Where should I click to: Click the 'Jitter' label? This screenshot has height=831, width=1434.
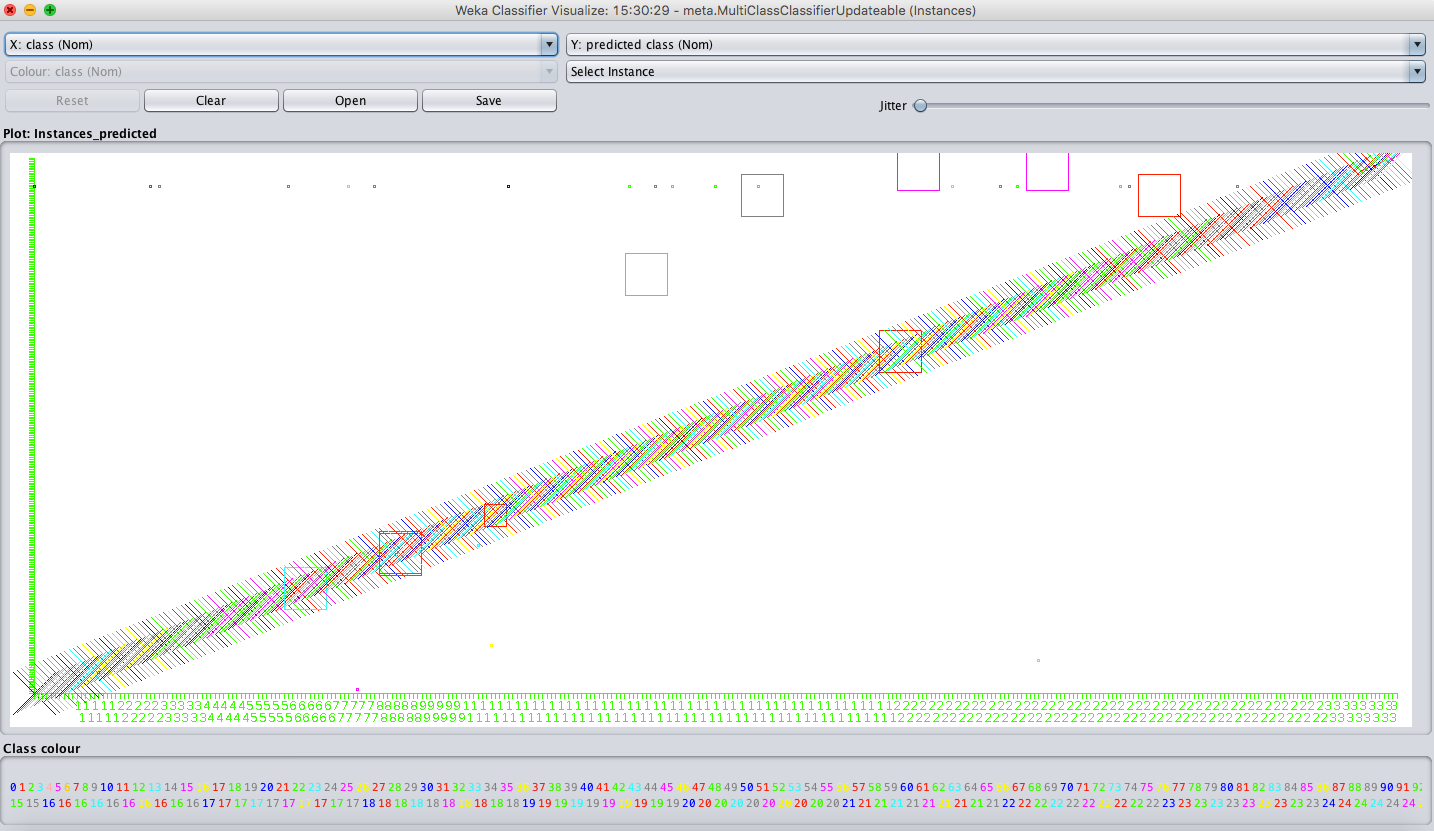(x=893, y=105)
